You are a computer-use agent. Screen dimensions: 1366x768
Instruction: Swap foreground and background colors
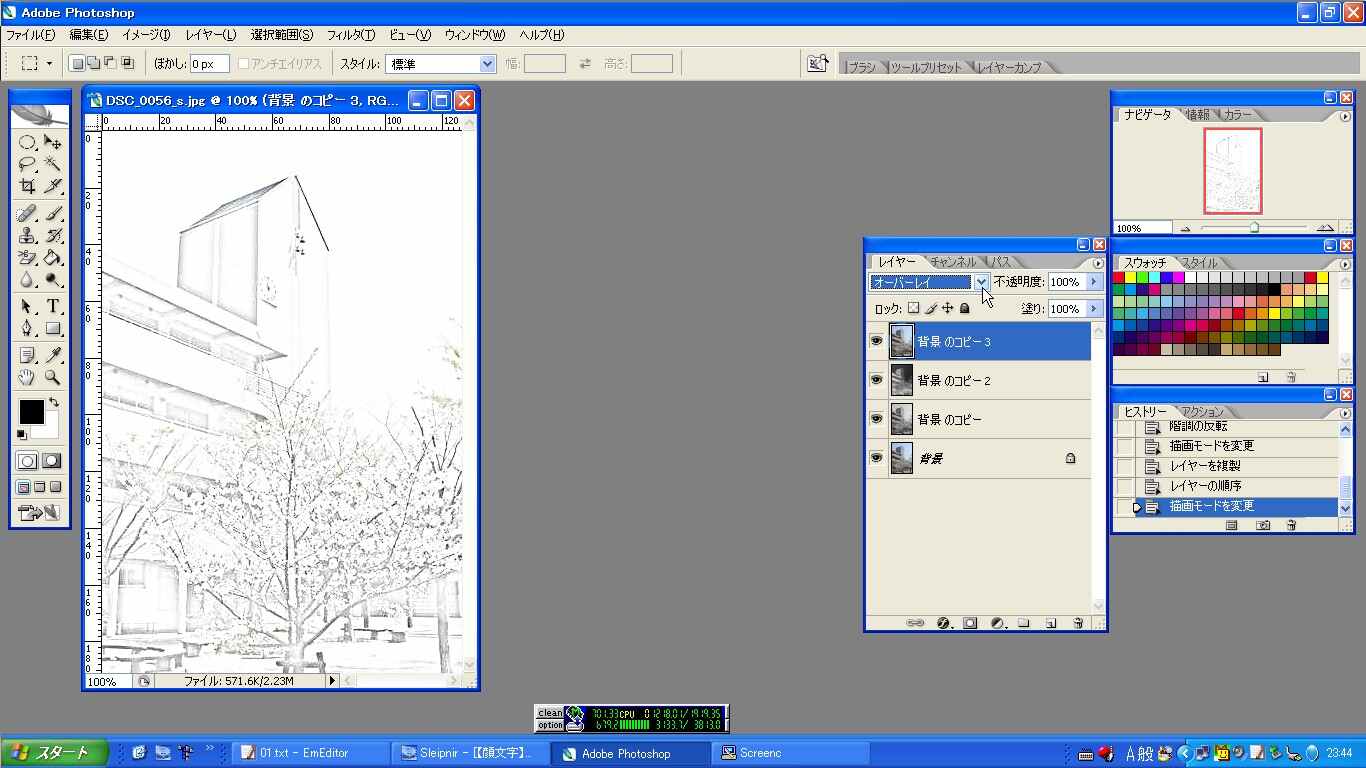coord(54,402)
